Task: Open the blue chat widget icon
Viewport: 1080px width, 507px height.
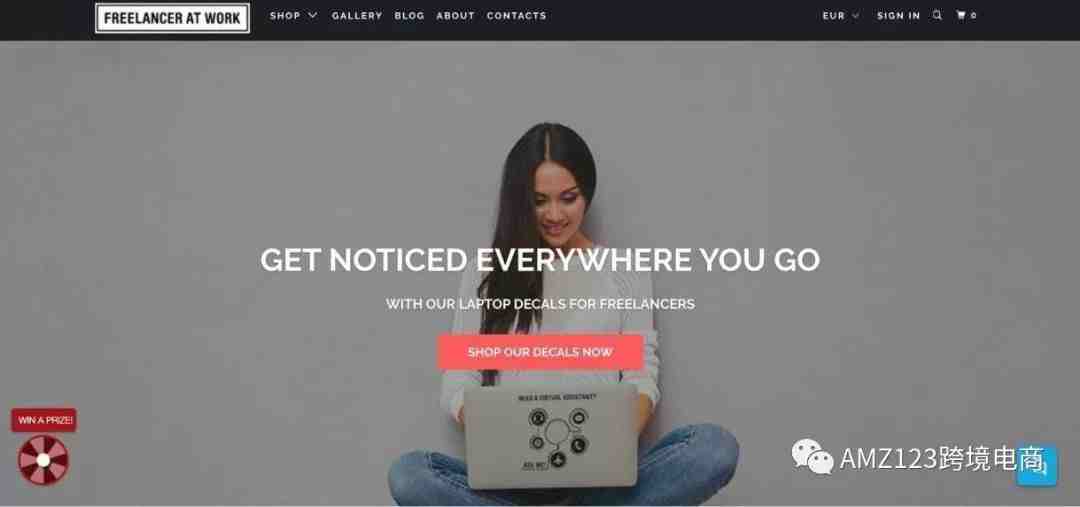Action: tap(1037, 465)
